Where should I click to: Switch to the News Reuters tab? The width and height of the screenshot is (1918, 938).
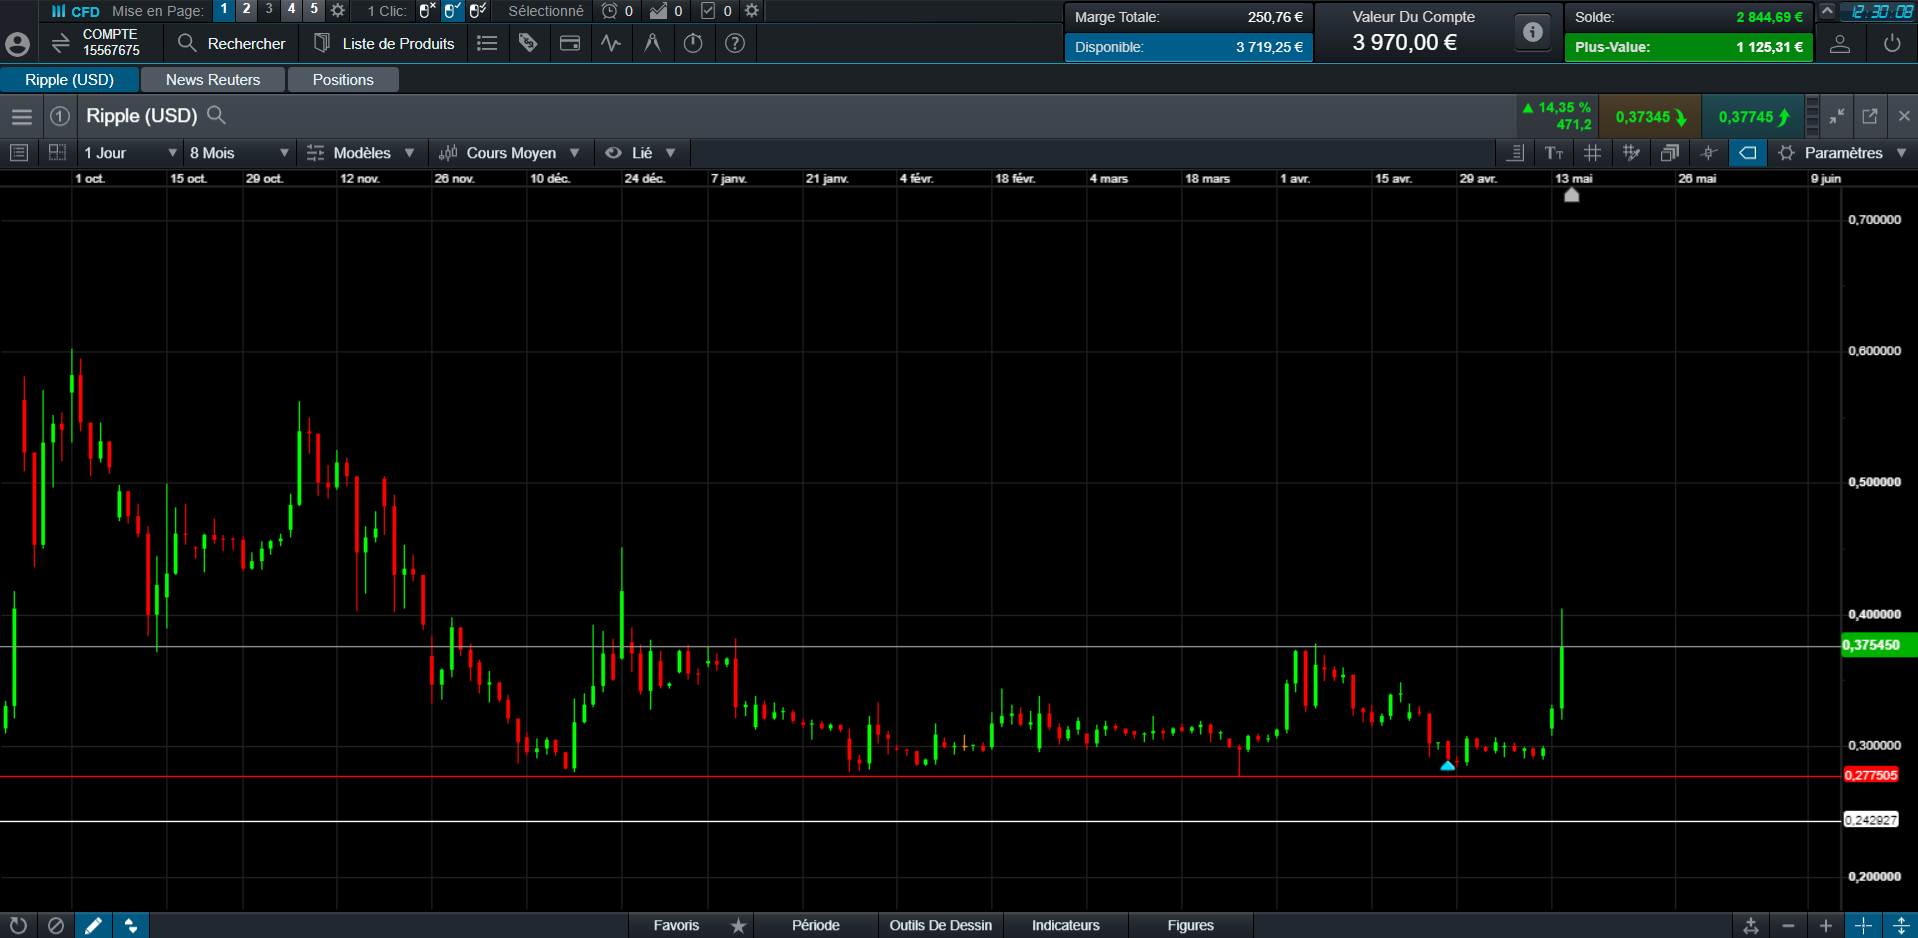[x=212, y=80]
